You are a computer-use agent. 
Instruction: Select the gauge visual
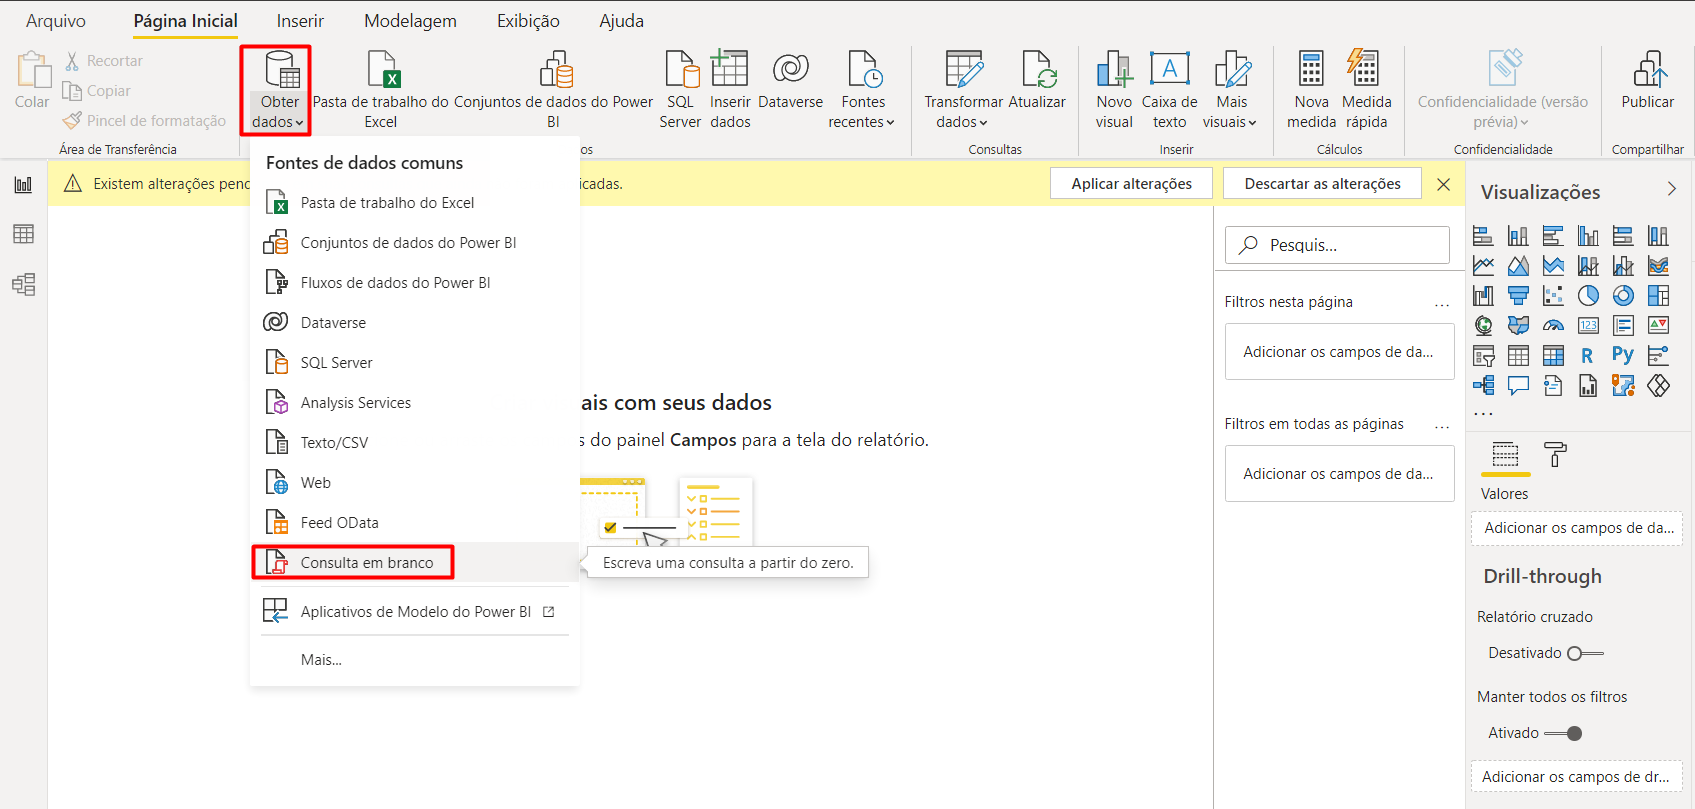coord(1553,326)
